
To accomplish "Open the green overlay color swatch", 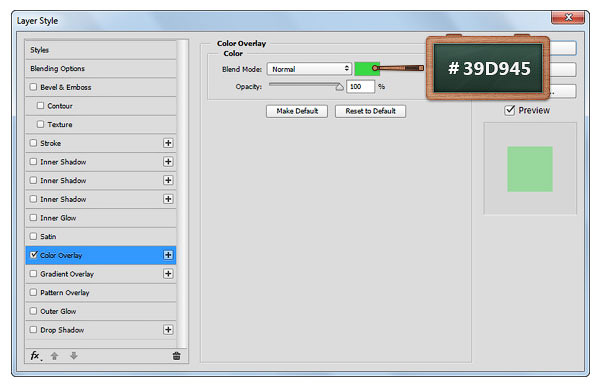I will pyautogui.click(x=367, y=69).
